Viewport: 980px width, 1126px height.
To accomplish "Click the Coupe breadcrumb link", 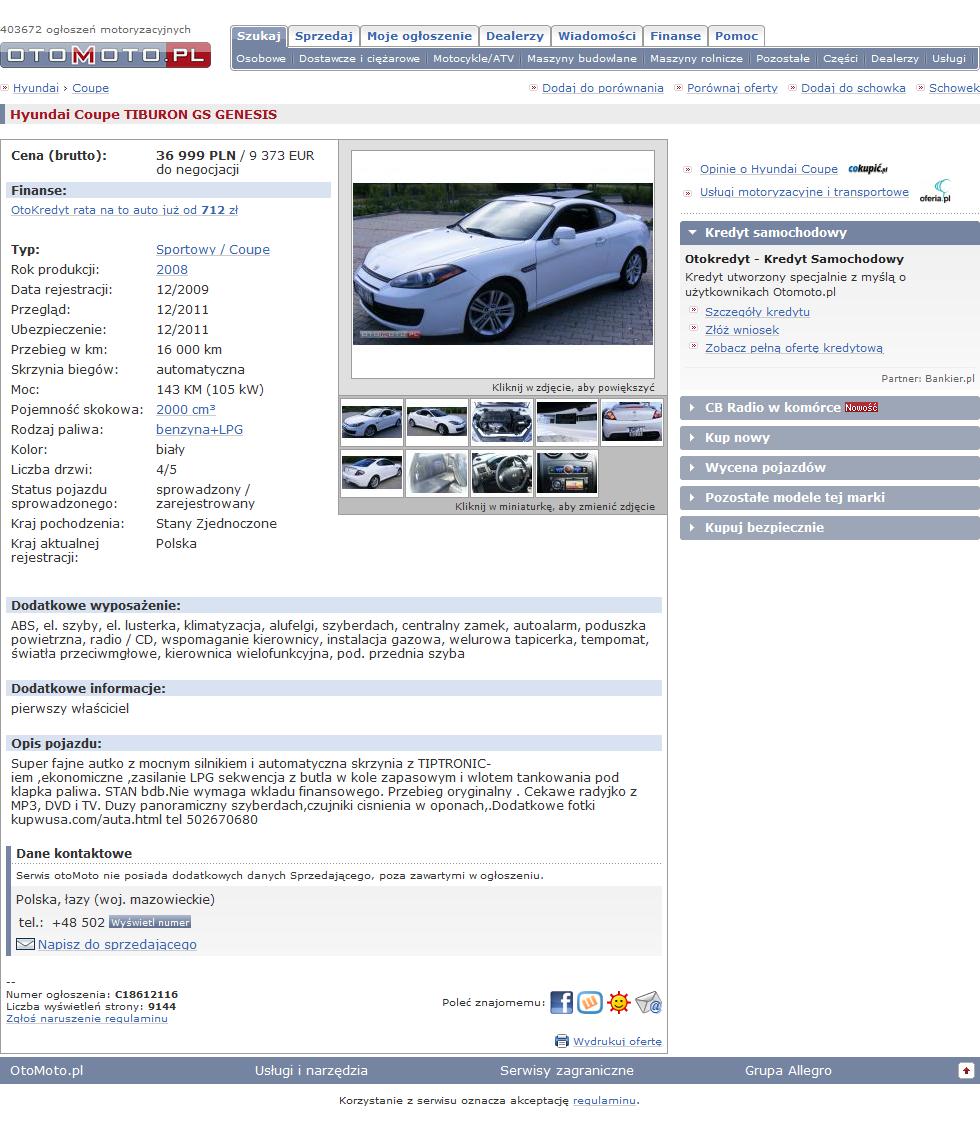I will click(90, 88).
